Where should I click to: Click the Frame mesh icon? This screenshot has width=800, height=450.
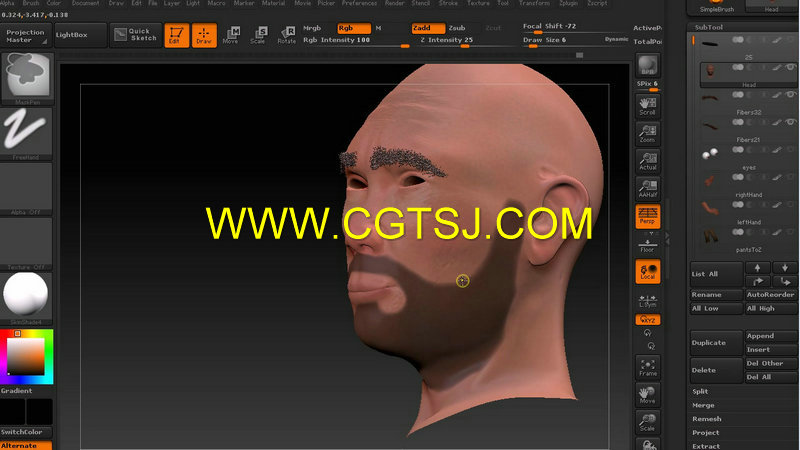click(x=648, y=367)
